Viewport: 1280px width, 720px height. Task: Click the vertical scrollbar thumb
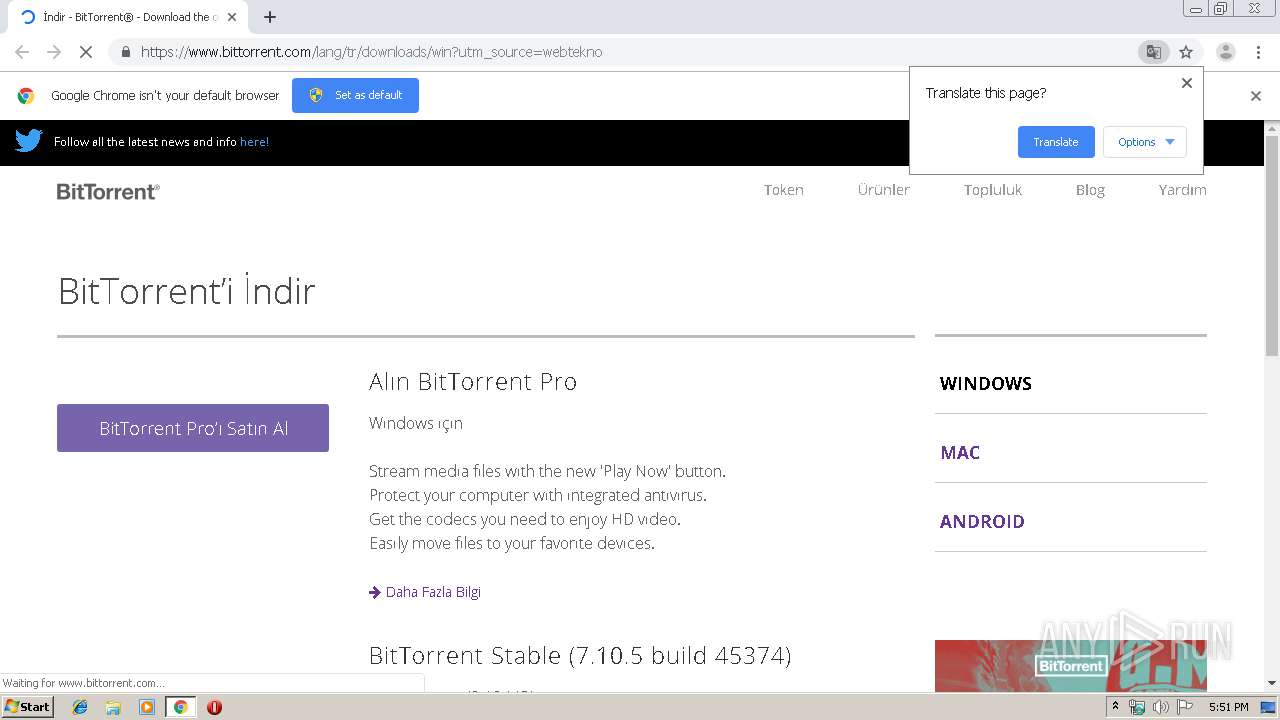click(x=1272, y=245)
